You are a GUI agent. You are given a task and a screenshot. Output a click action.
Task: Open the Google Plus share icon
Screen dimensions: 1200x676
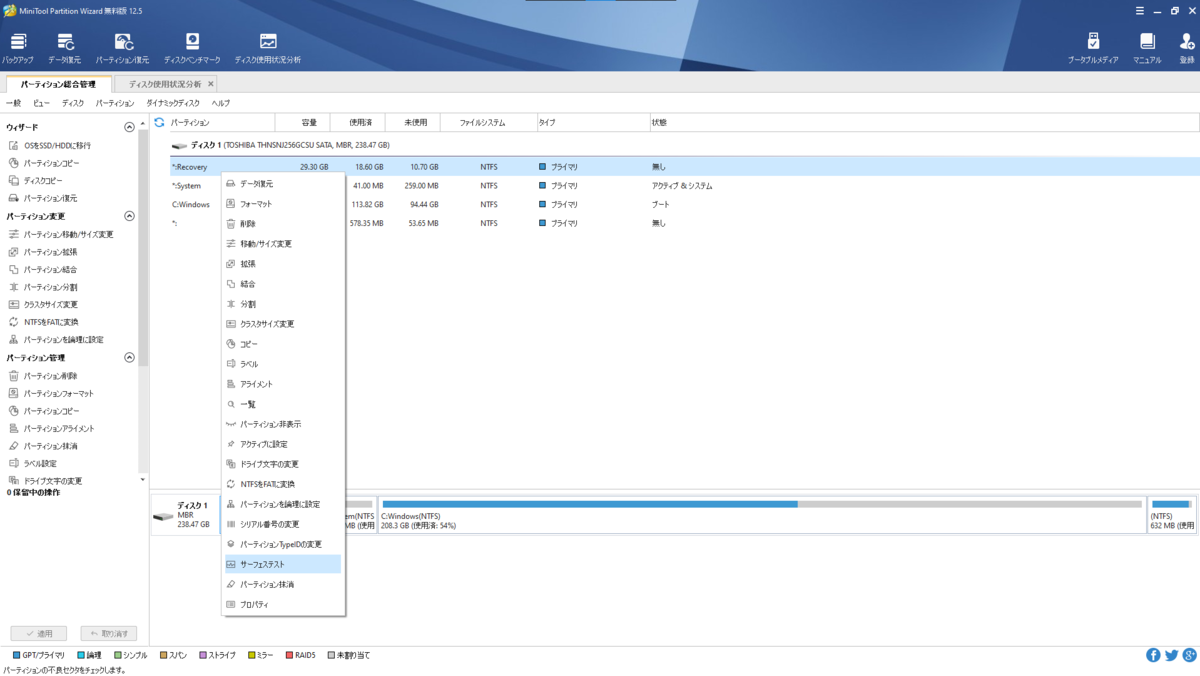point(1189,655)
